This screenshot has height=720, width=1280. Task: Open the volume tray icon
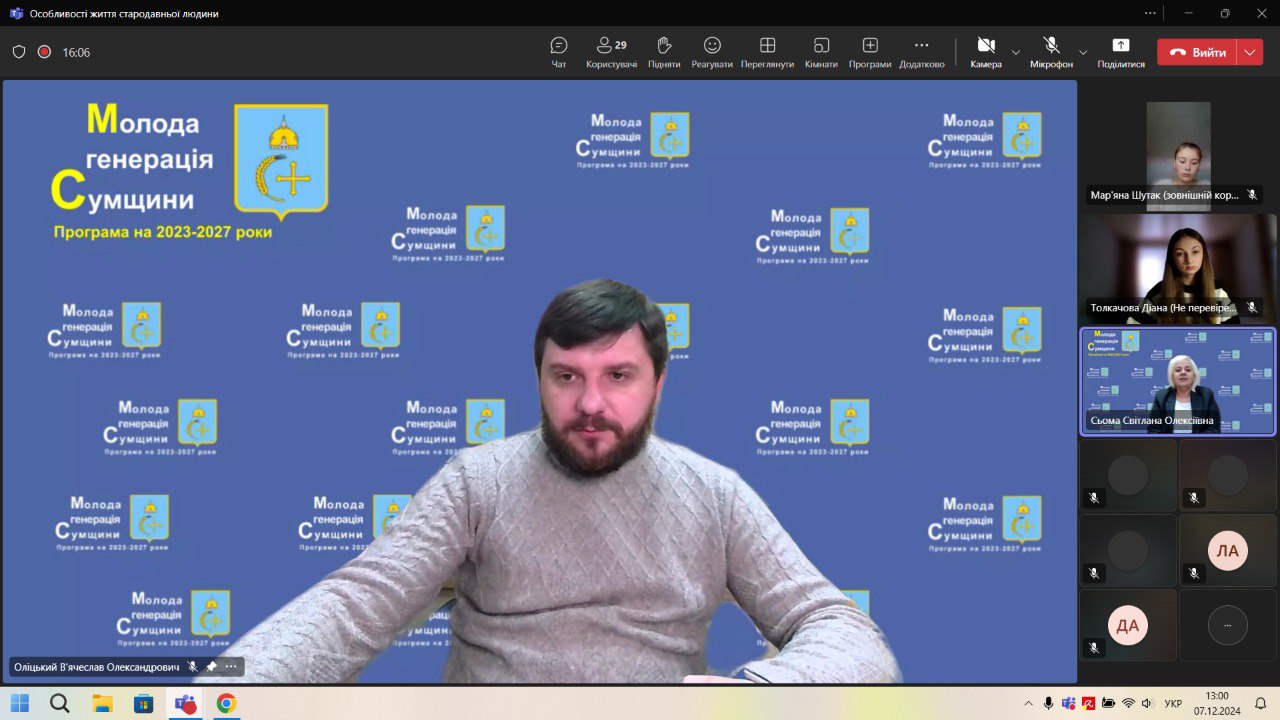[1148, 703]
